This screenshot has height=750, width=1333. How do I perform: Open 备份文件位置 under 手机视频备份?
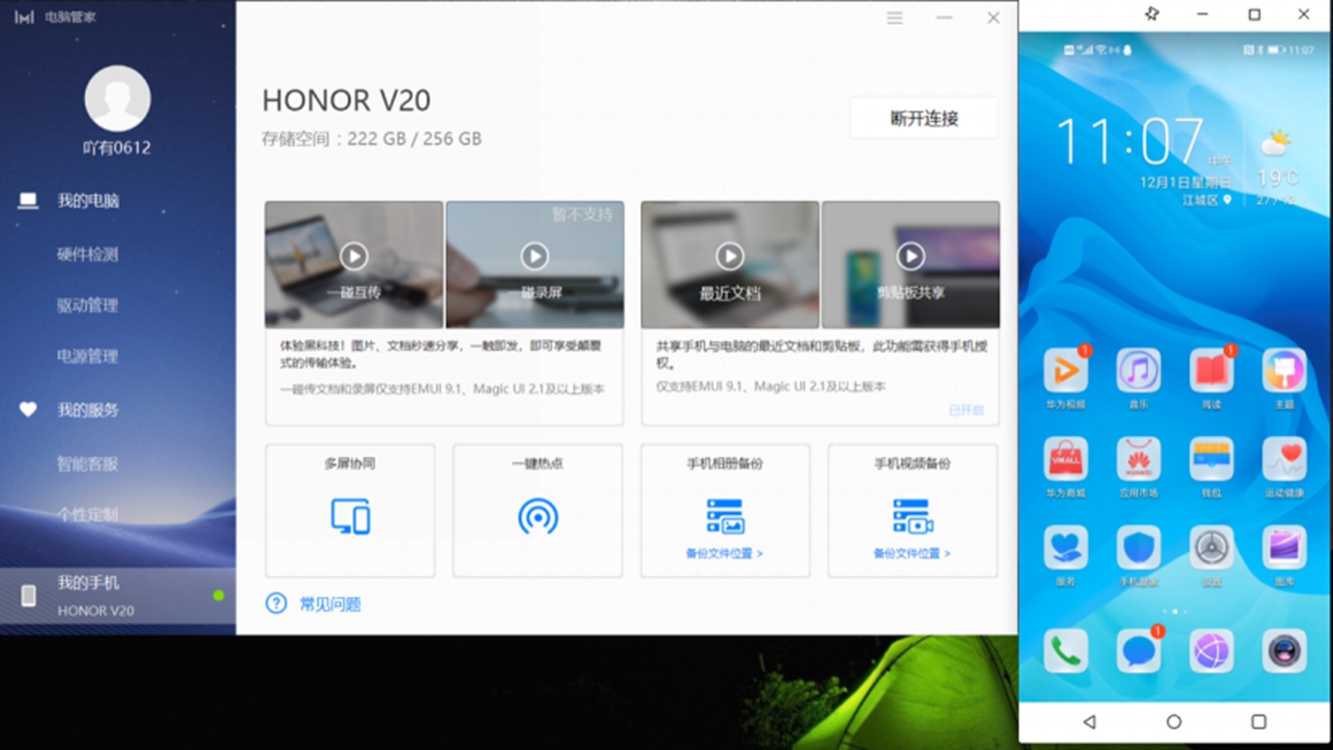[x=912, y=553]
